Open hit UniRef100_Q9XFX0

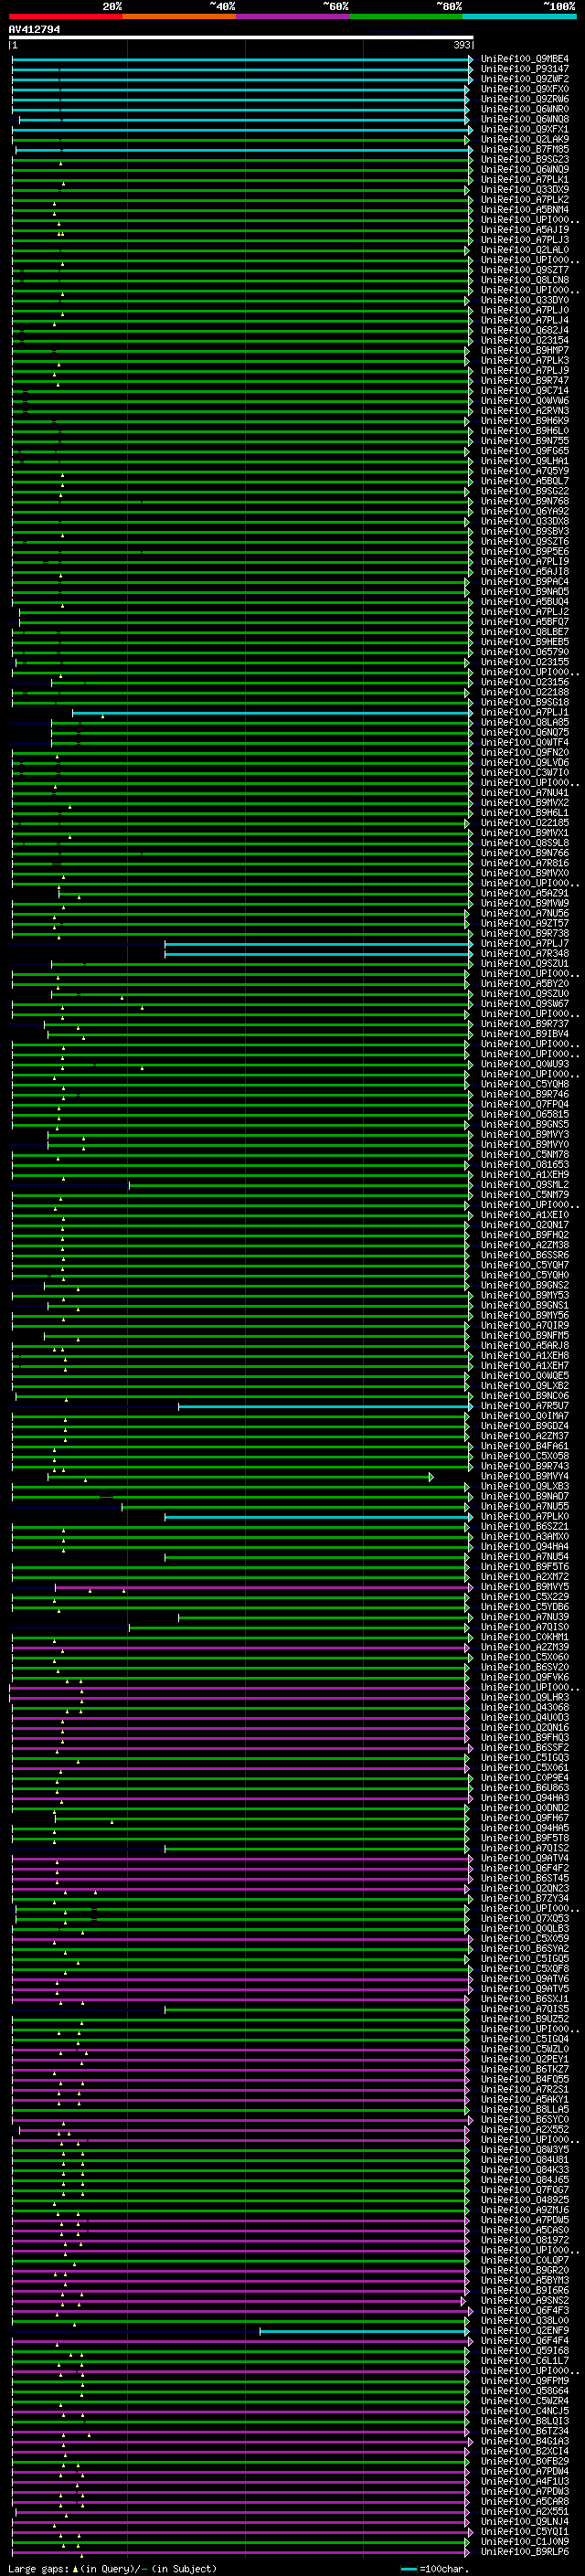(524, 89)
